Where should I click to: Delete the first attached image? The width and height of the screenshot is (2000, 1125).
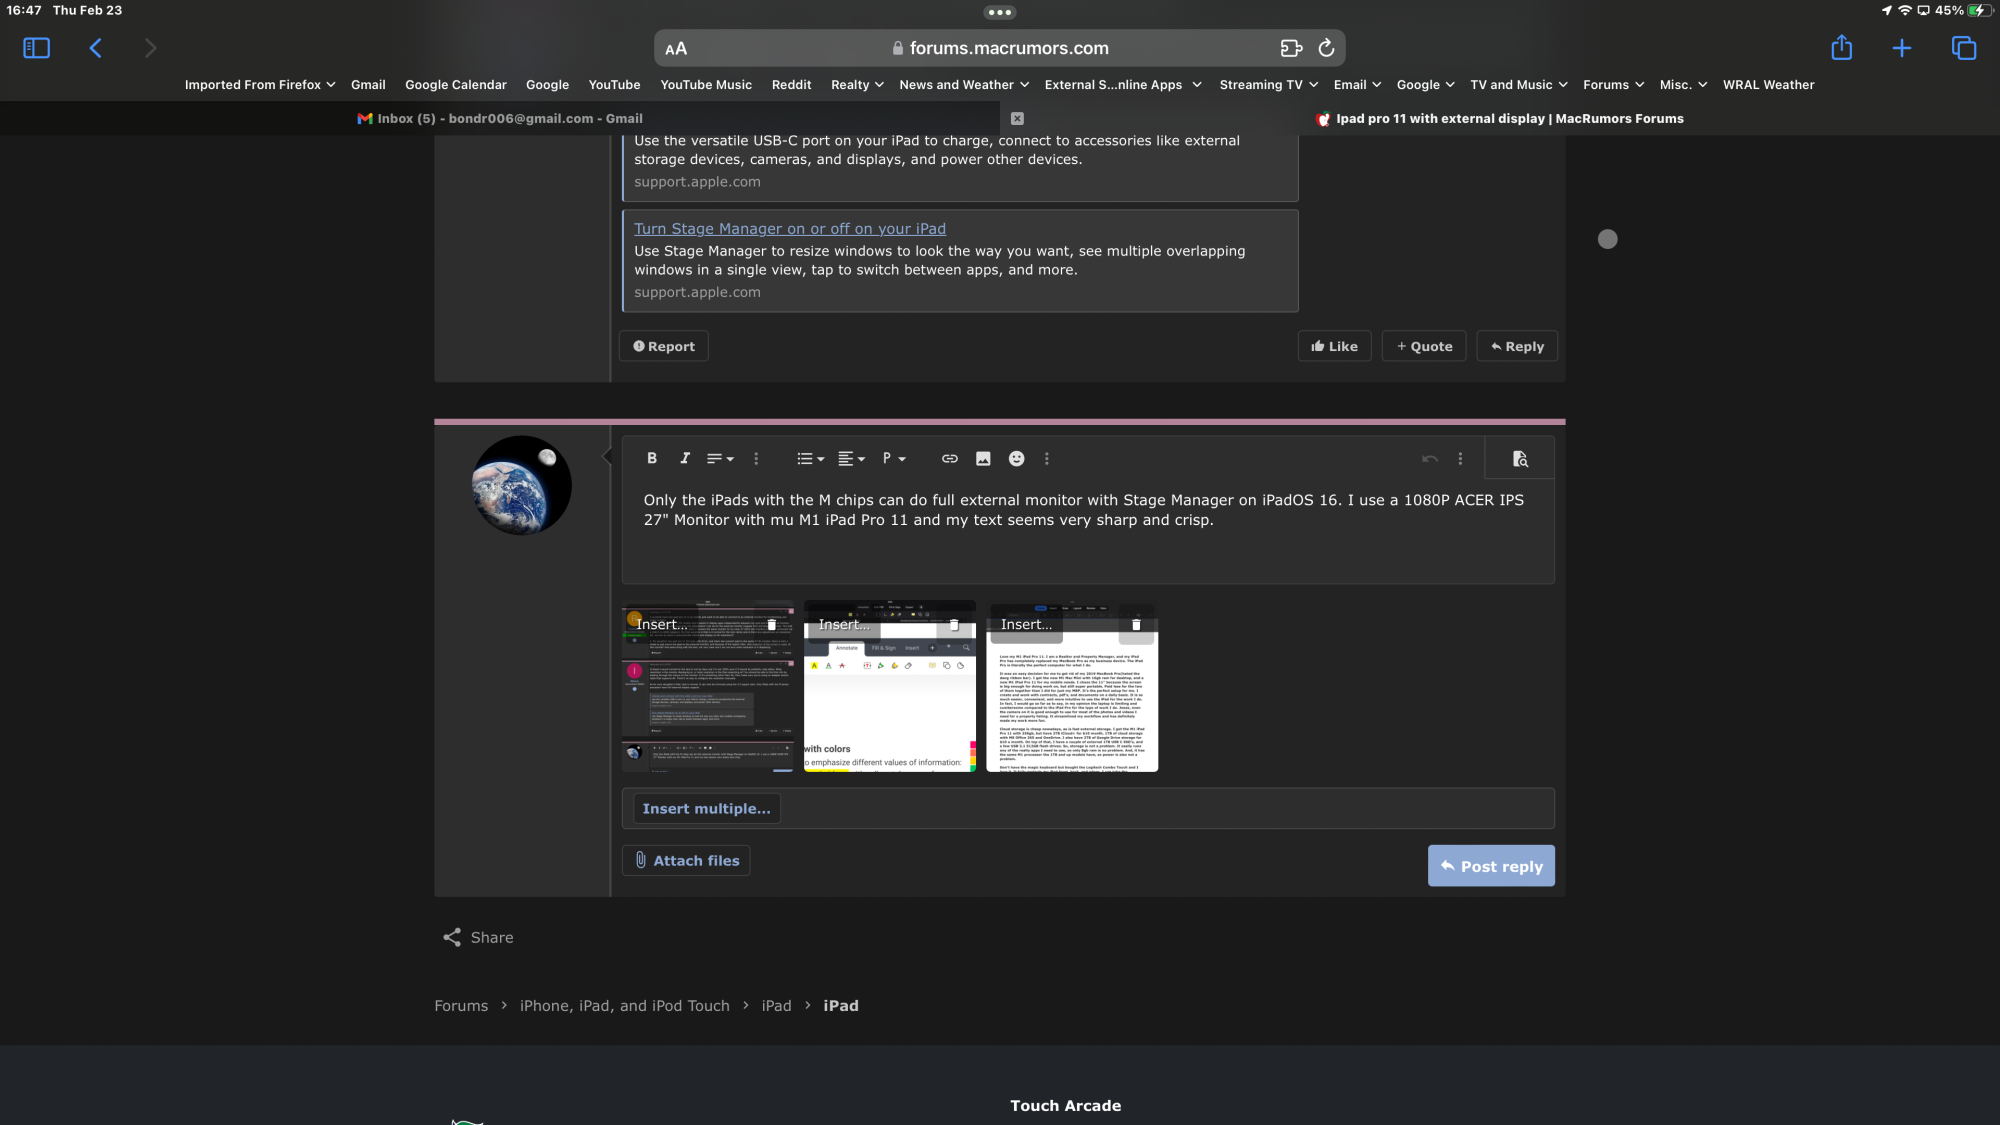[771, 624]
